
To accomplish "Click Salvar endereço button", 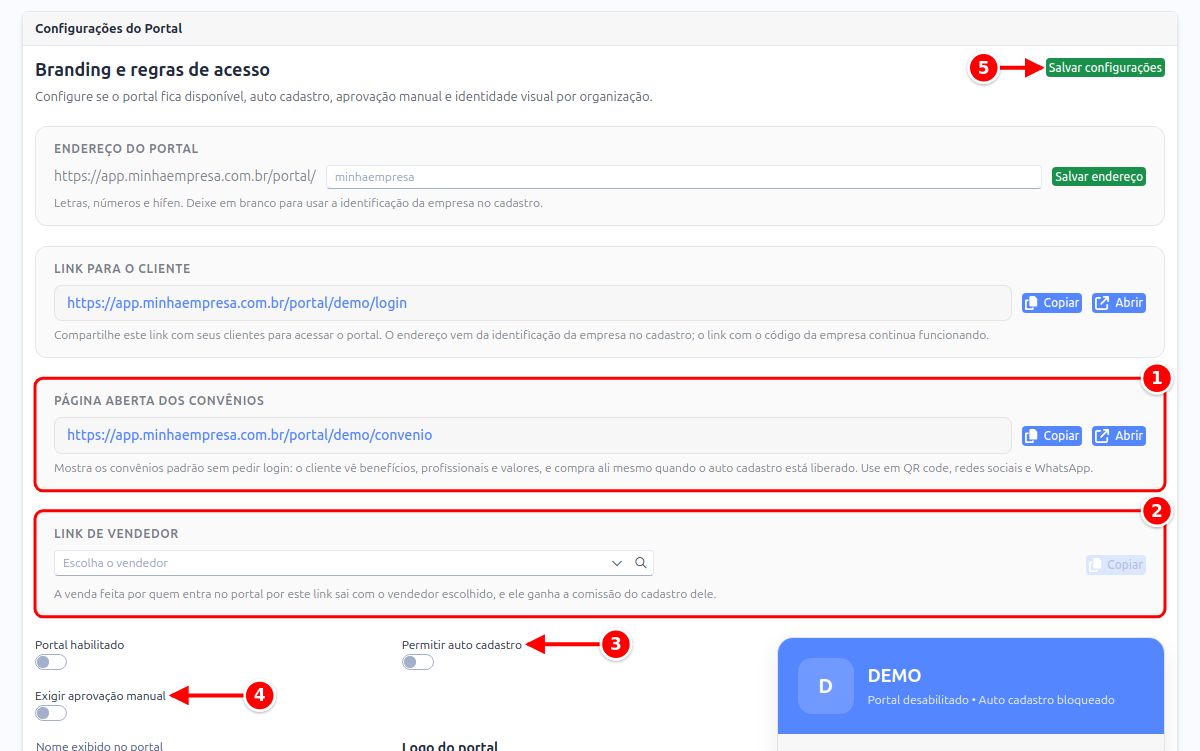I will click(1099, 176).
